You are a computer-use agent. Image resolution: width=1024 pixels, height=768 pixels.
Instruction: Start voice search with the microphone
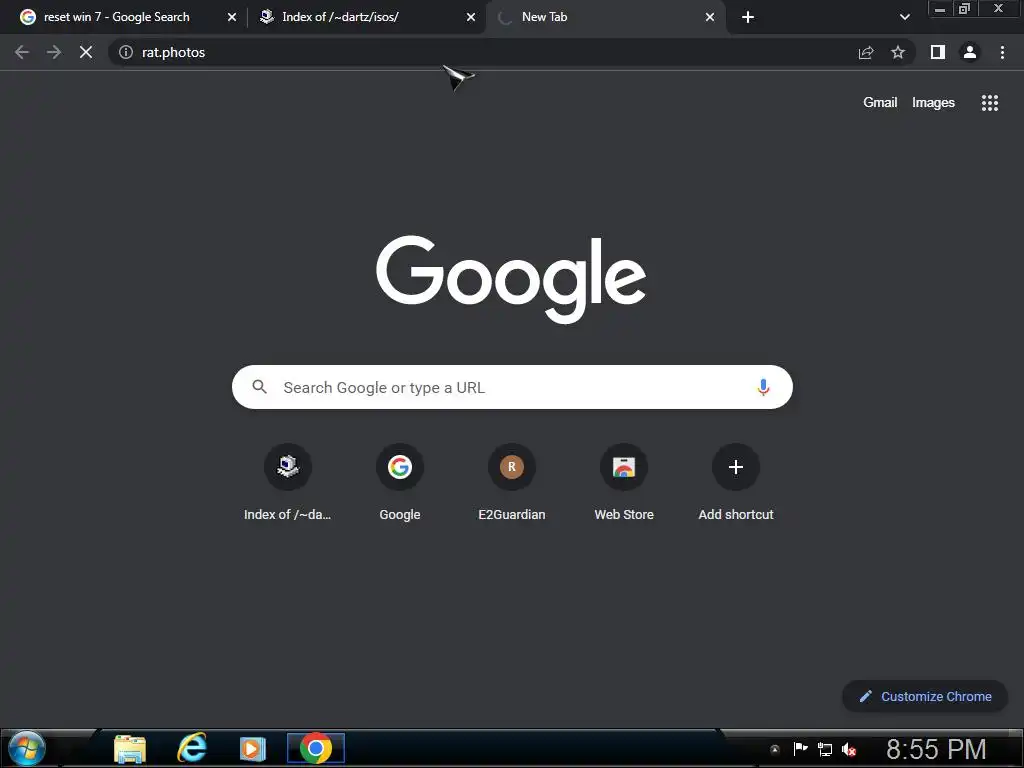coord(763,387)
